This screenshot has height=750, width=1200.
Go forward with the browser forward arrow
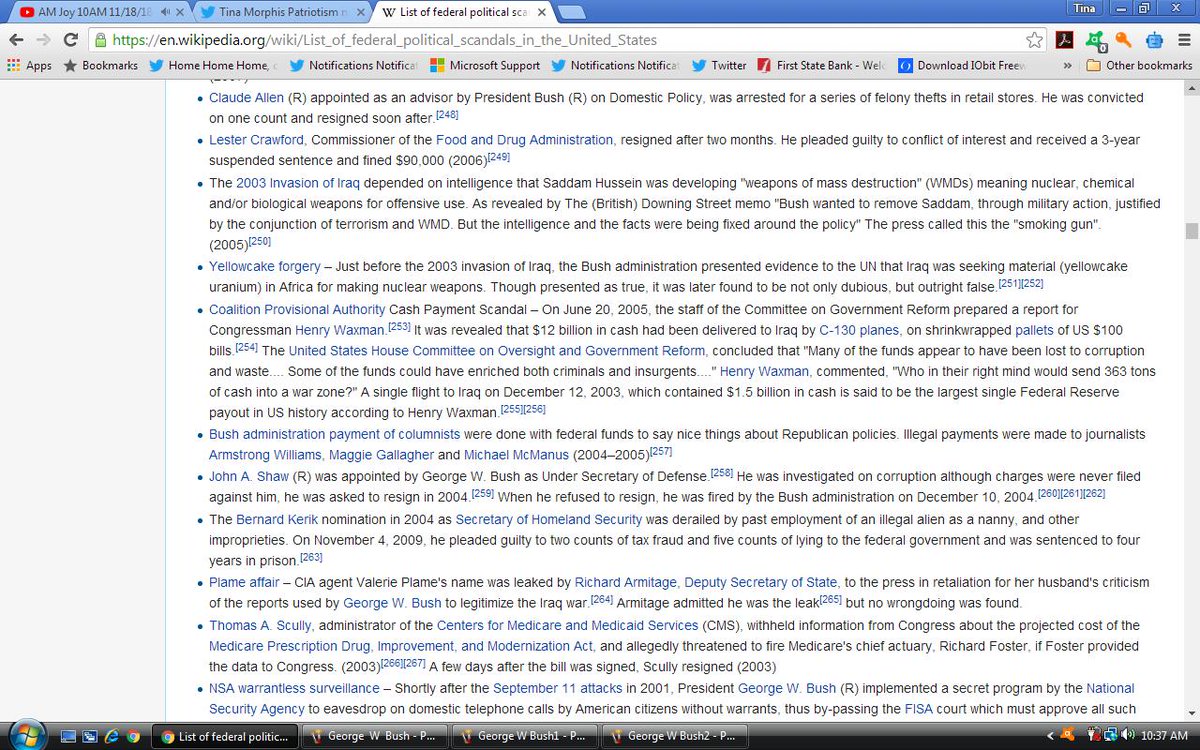tap(43, 41)
